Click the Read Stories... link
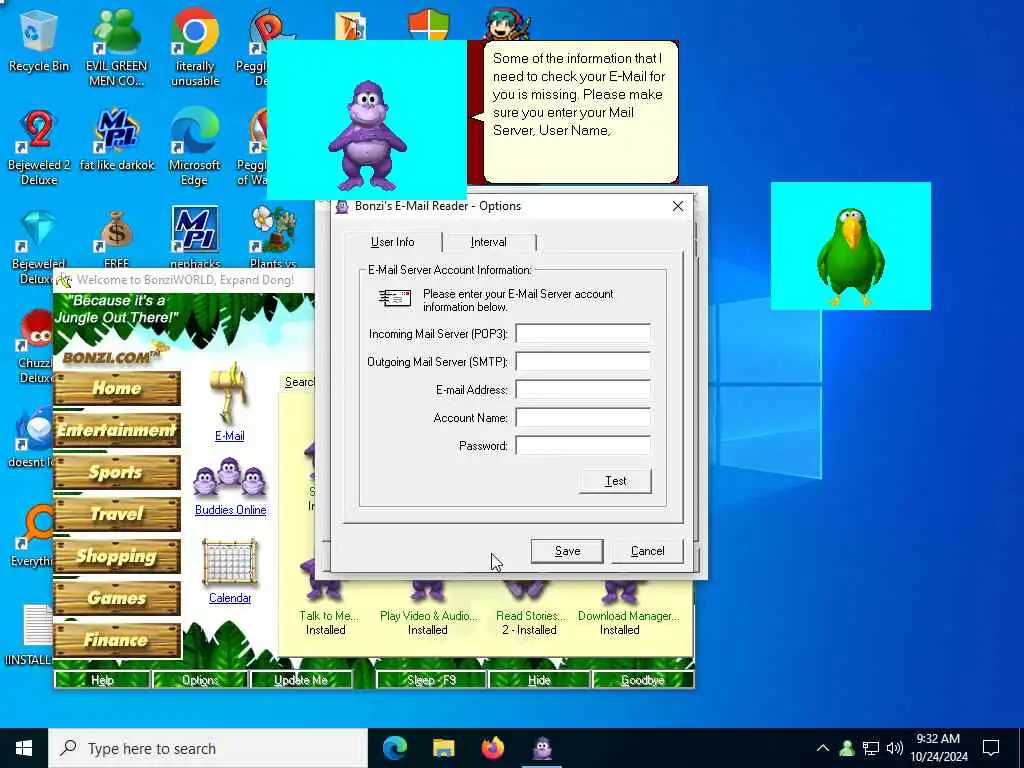1024x768 pixels. tap(531, 616)
